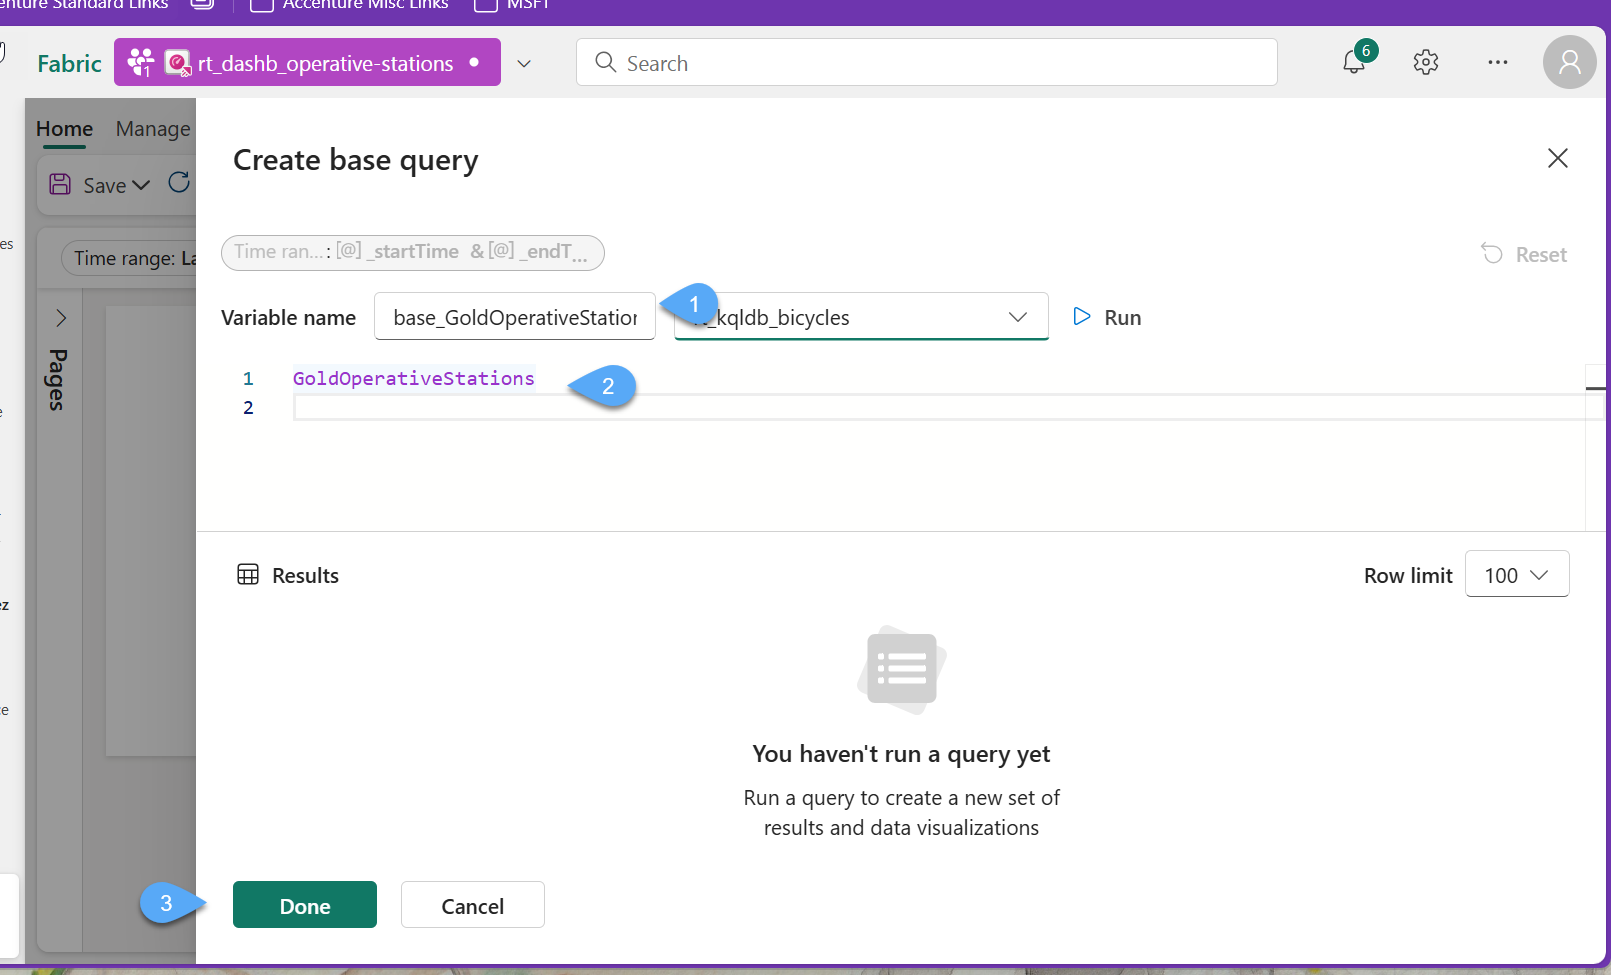Click the Fabric search box
The image size is (1611, 975).
[x=926, y=63]
